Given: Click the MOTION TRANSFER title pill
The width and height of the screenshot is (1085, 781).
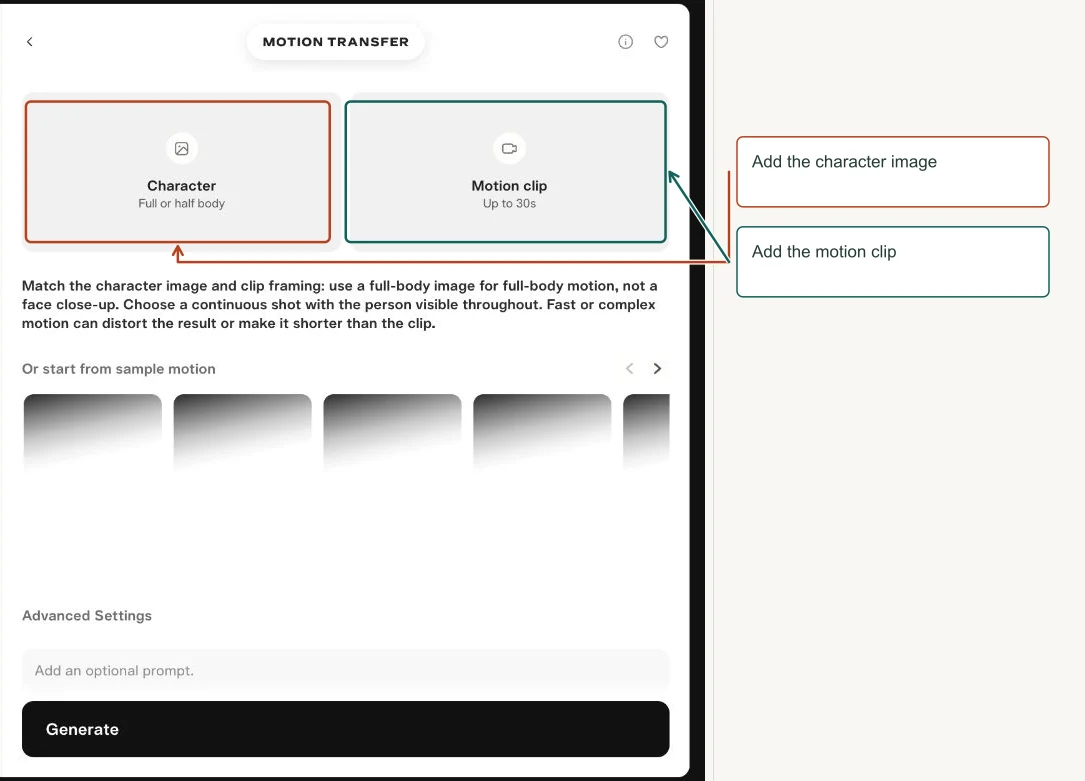Looking at the screenshot, I should pos(336,42).
